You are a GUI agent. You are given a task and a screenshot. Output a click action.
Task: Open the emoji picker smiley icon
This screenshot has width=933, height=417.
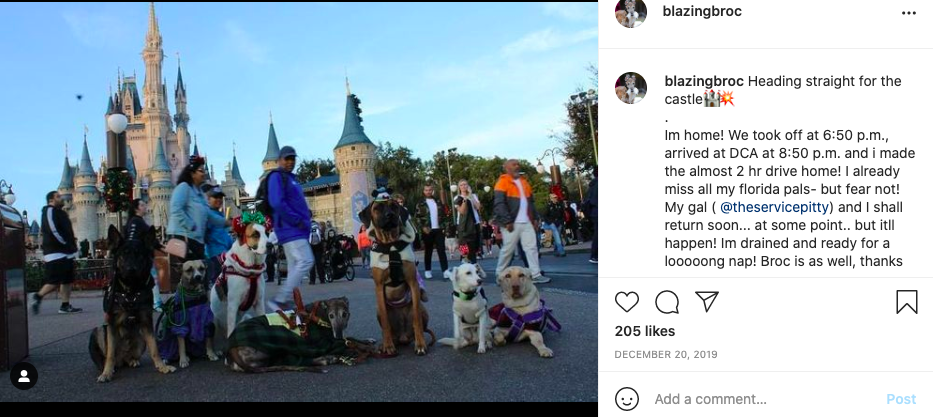coord(627,399)
